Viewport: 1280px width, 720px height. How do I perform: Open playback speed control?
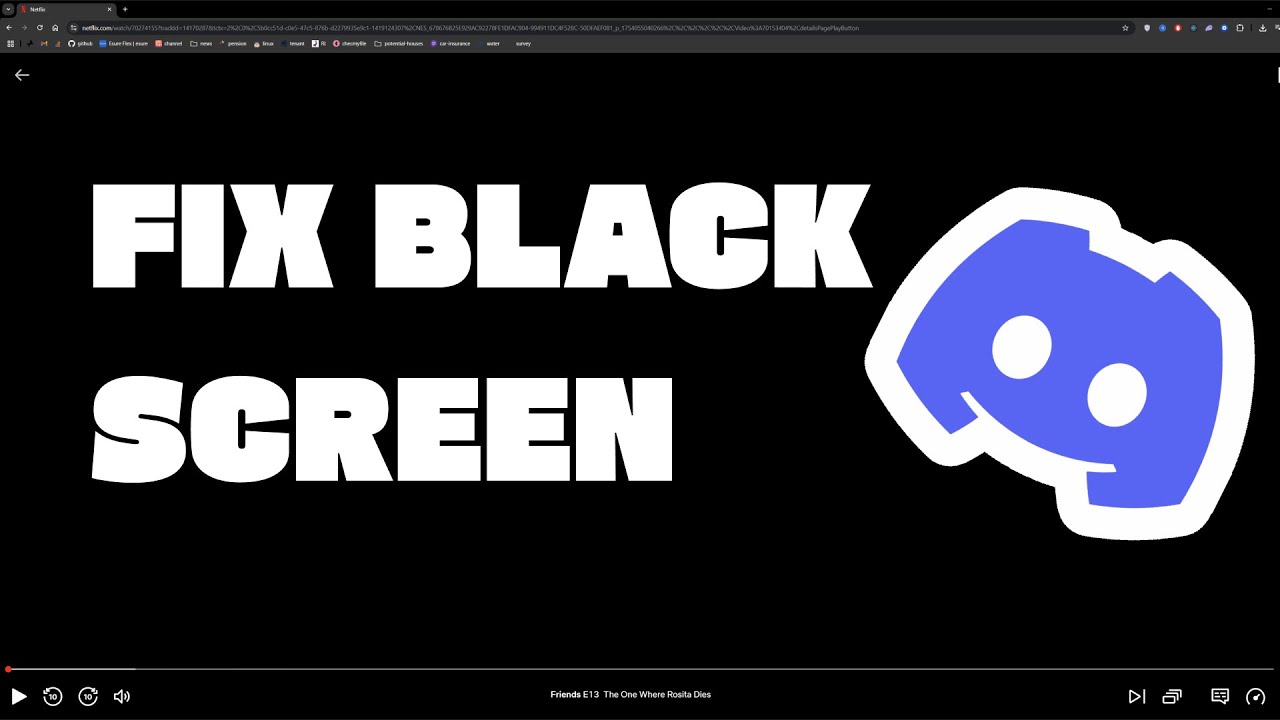[1256, 696]
